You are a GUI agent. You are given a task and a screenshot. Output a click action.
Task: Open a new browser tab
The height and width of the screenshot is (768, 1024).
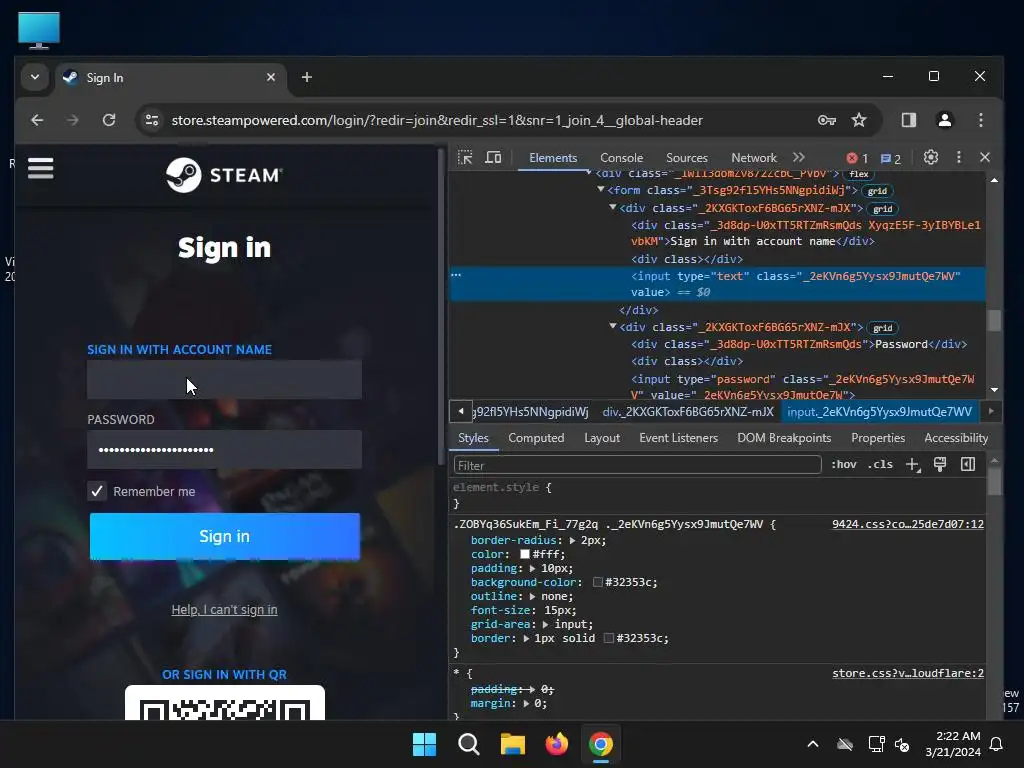306,77
